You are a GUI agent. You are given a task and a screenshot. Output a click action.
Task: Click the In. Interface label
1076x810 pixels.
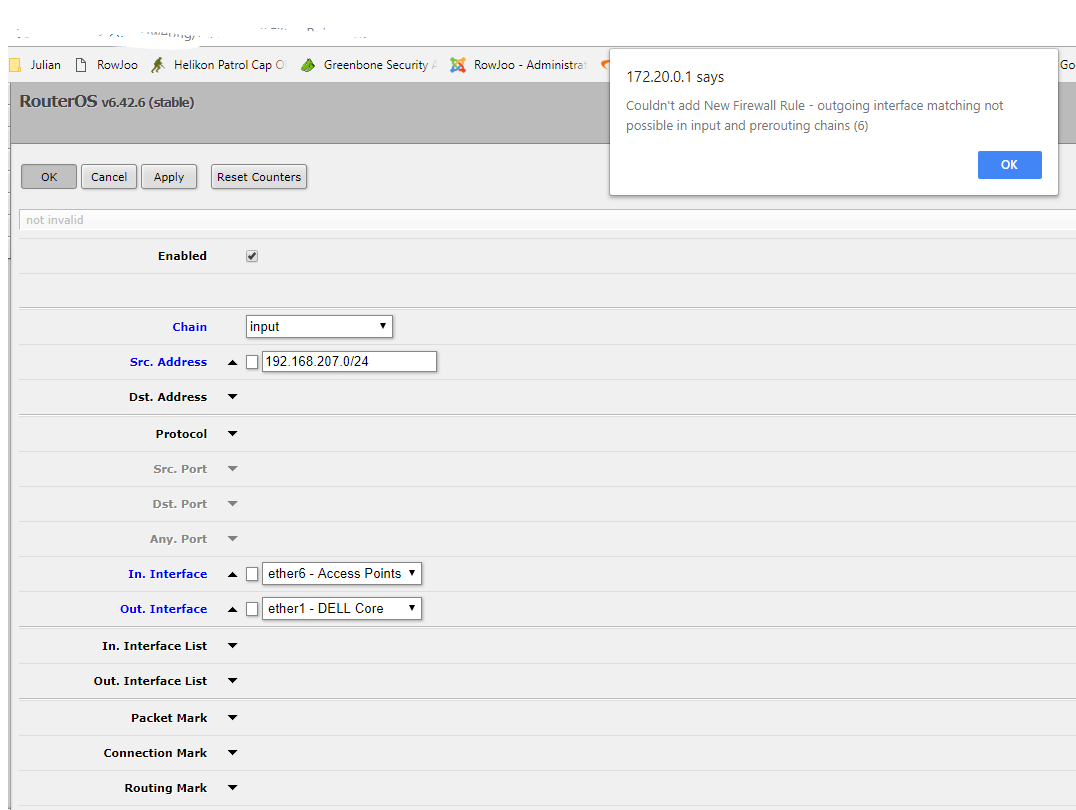[167, 574]
